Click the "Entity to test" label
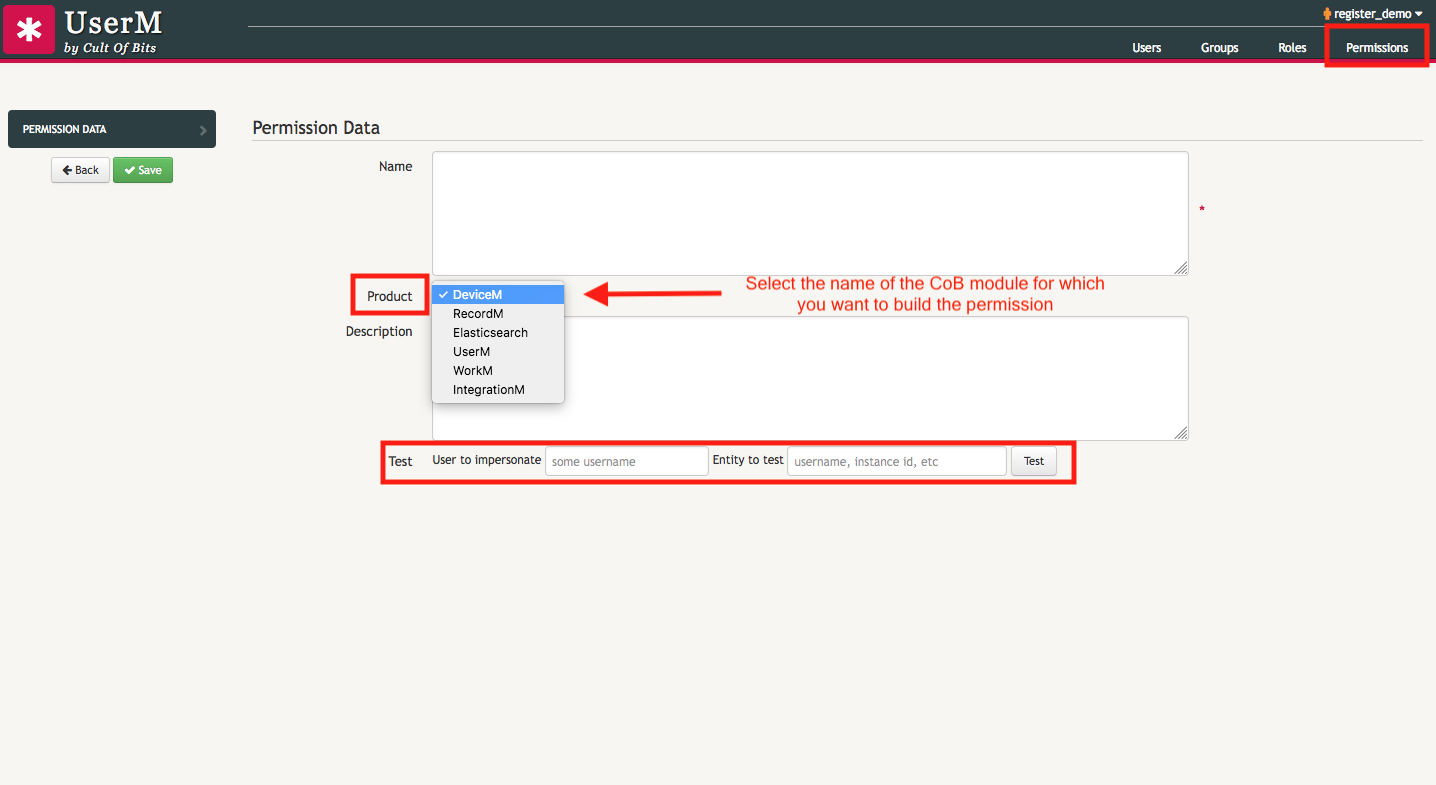 (x=748, y=460)
